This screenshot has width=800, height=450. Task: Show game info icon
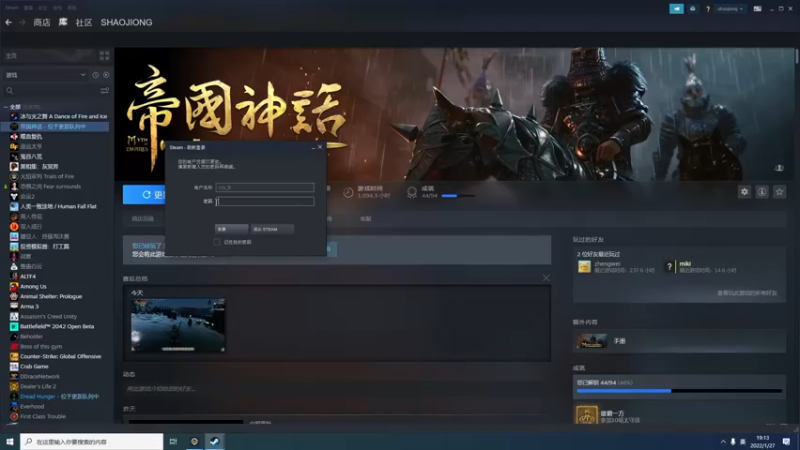pos(762,192)
